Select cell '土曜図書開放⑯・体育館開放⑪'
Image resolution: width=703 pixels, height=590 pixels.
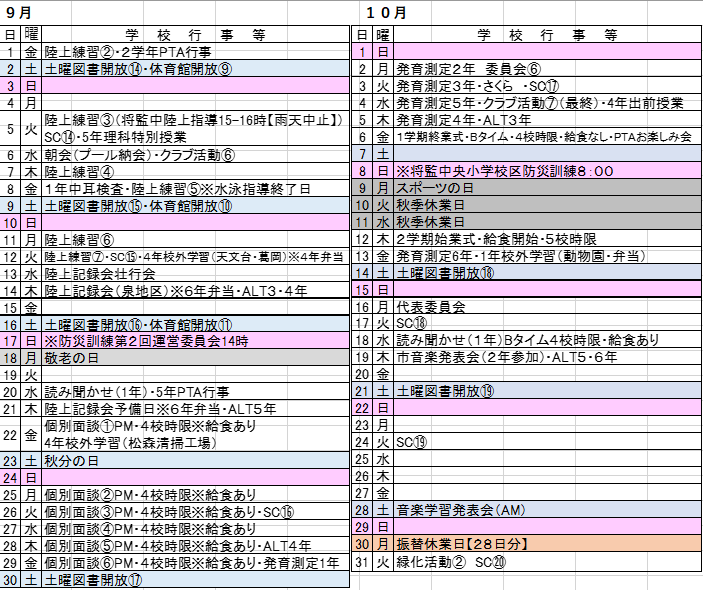[195, 325]
